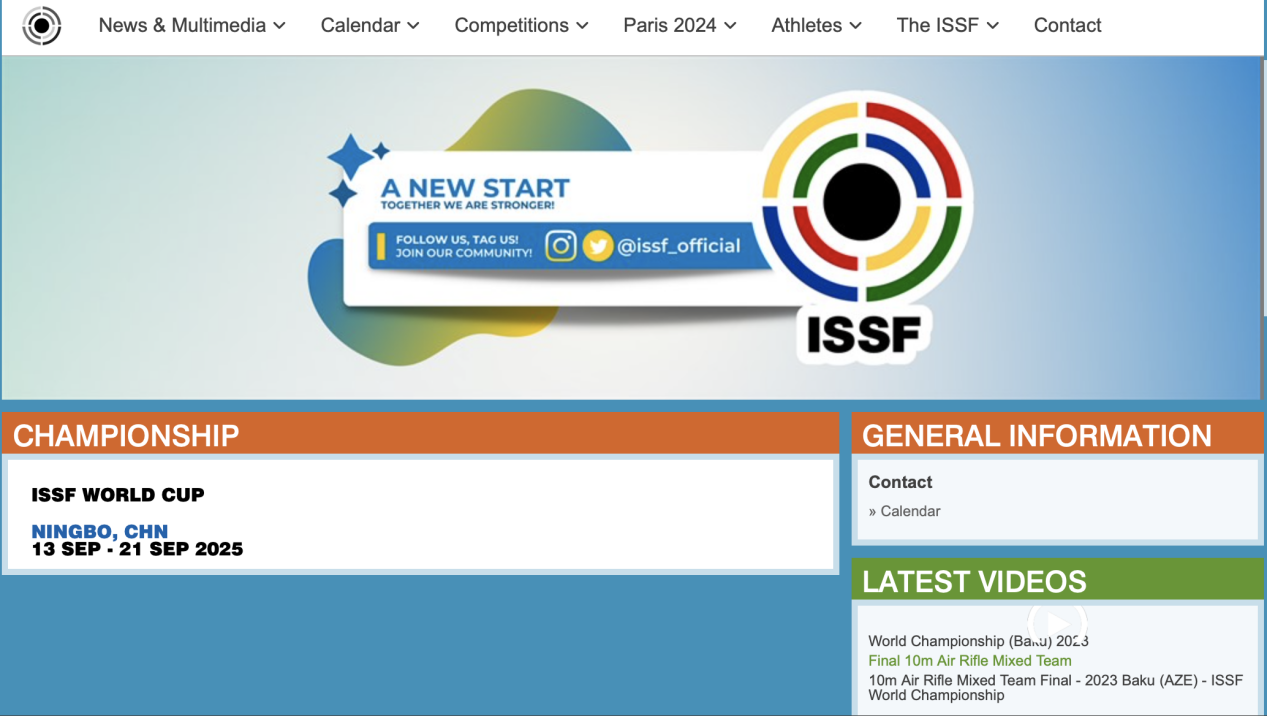The image size is (1267, 716).
Task: Click the Calendar link under General Information
Action: (910, 511)
